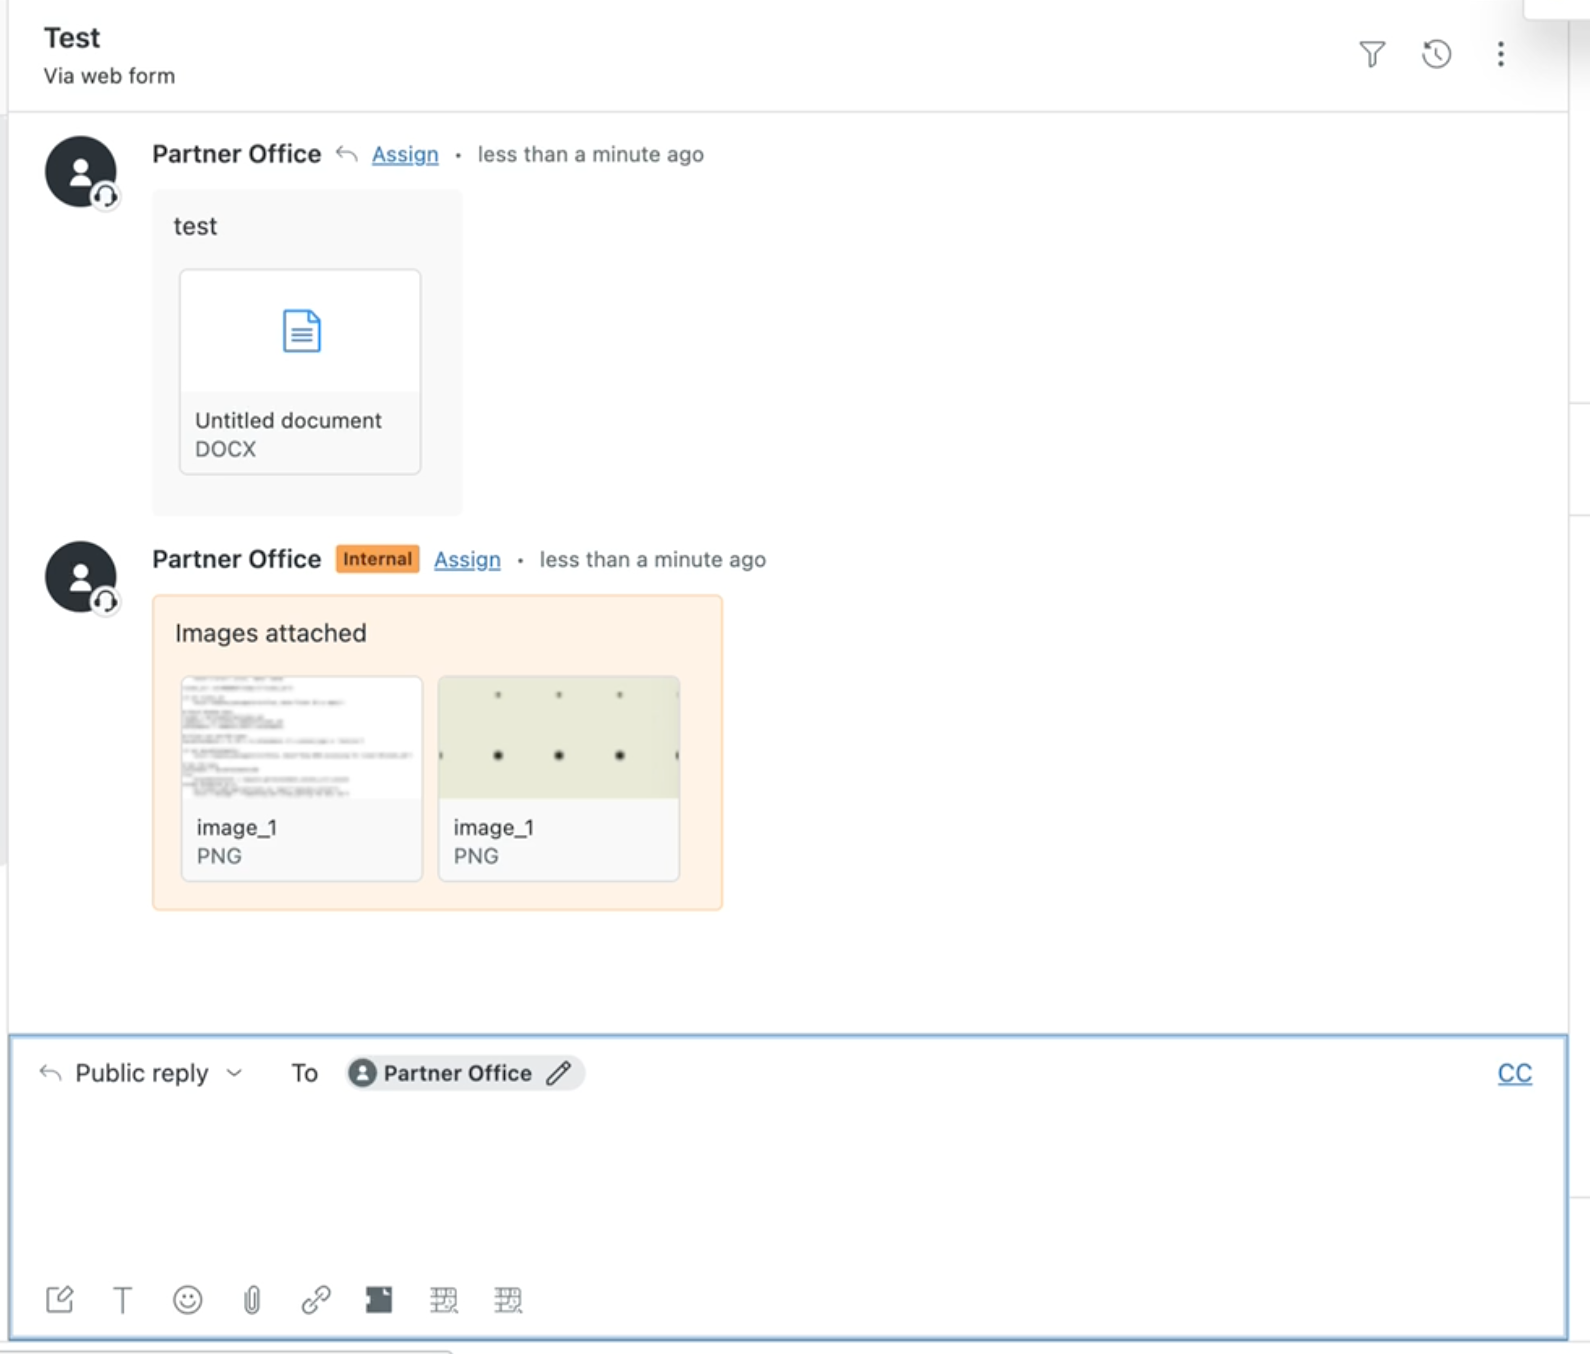
Task: Edit recipient with pencil icon beside Partner Office
Action: (559, 1073)
